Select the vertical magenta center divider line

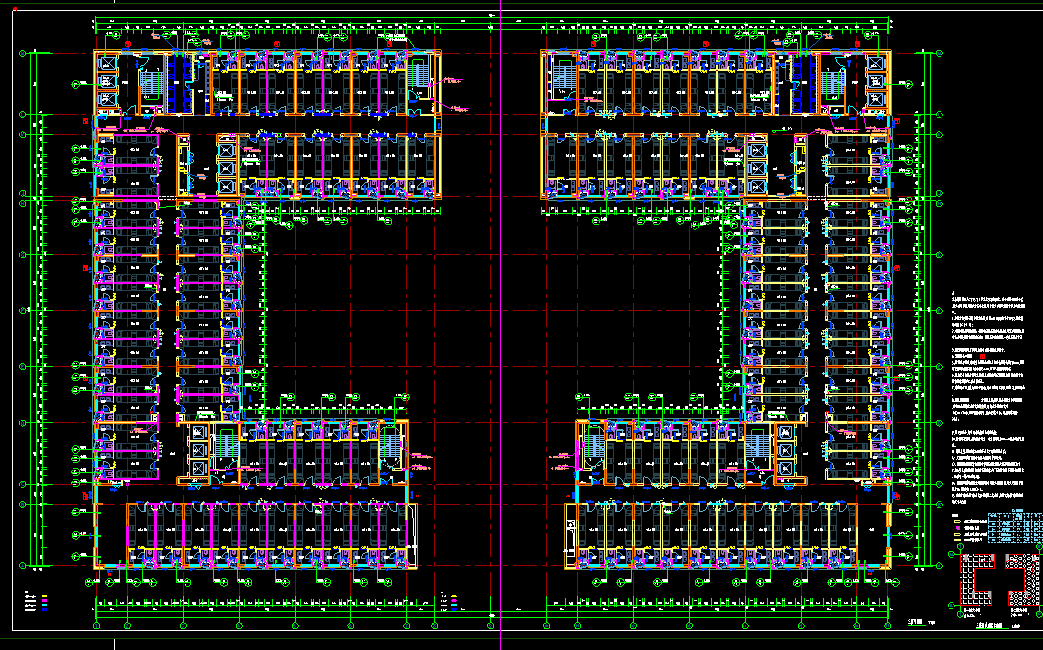tap(499, 300)
